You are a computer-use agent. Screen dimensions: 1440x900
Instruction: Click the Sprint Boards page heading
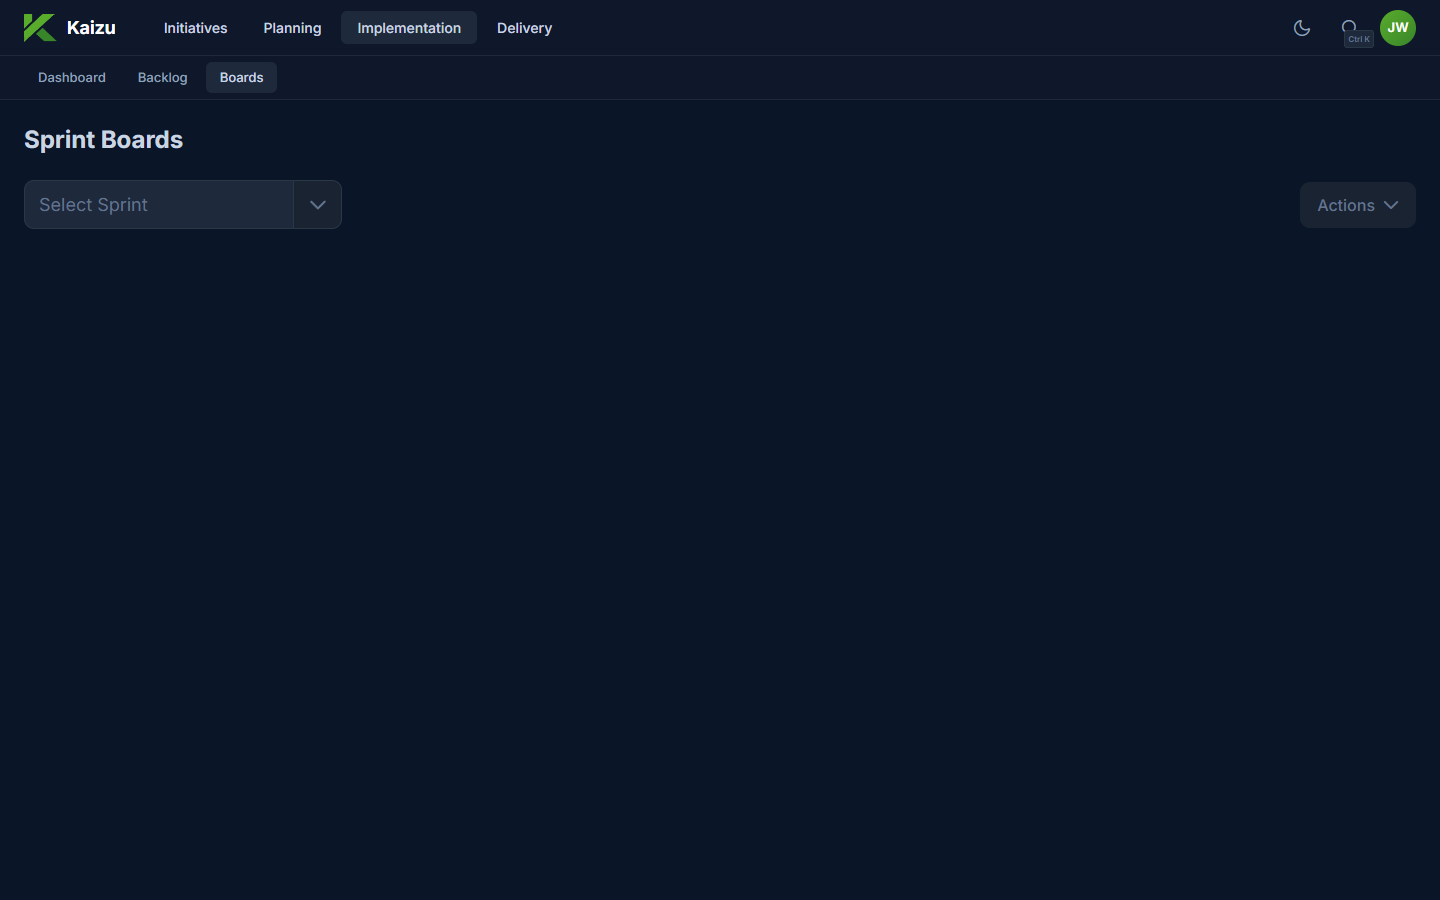coord(103,140)
